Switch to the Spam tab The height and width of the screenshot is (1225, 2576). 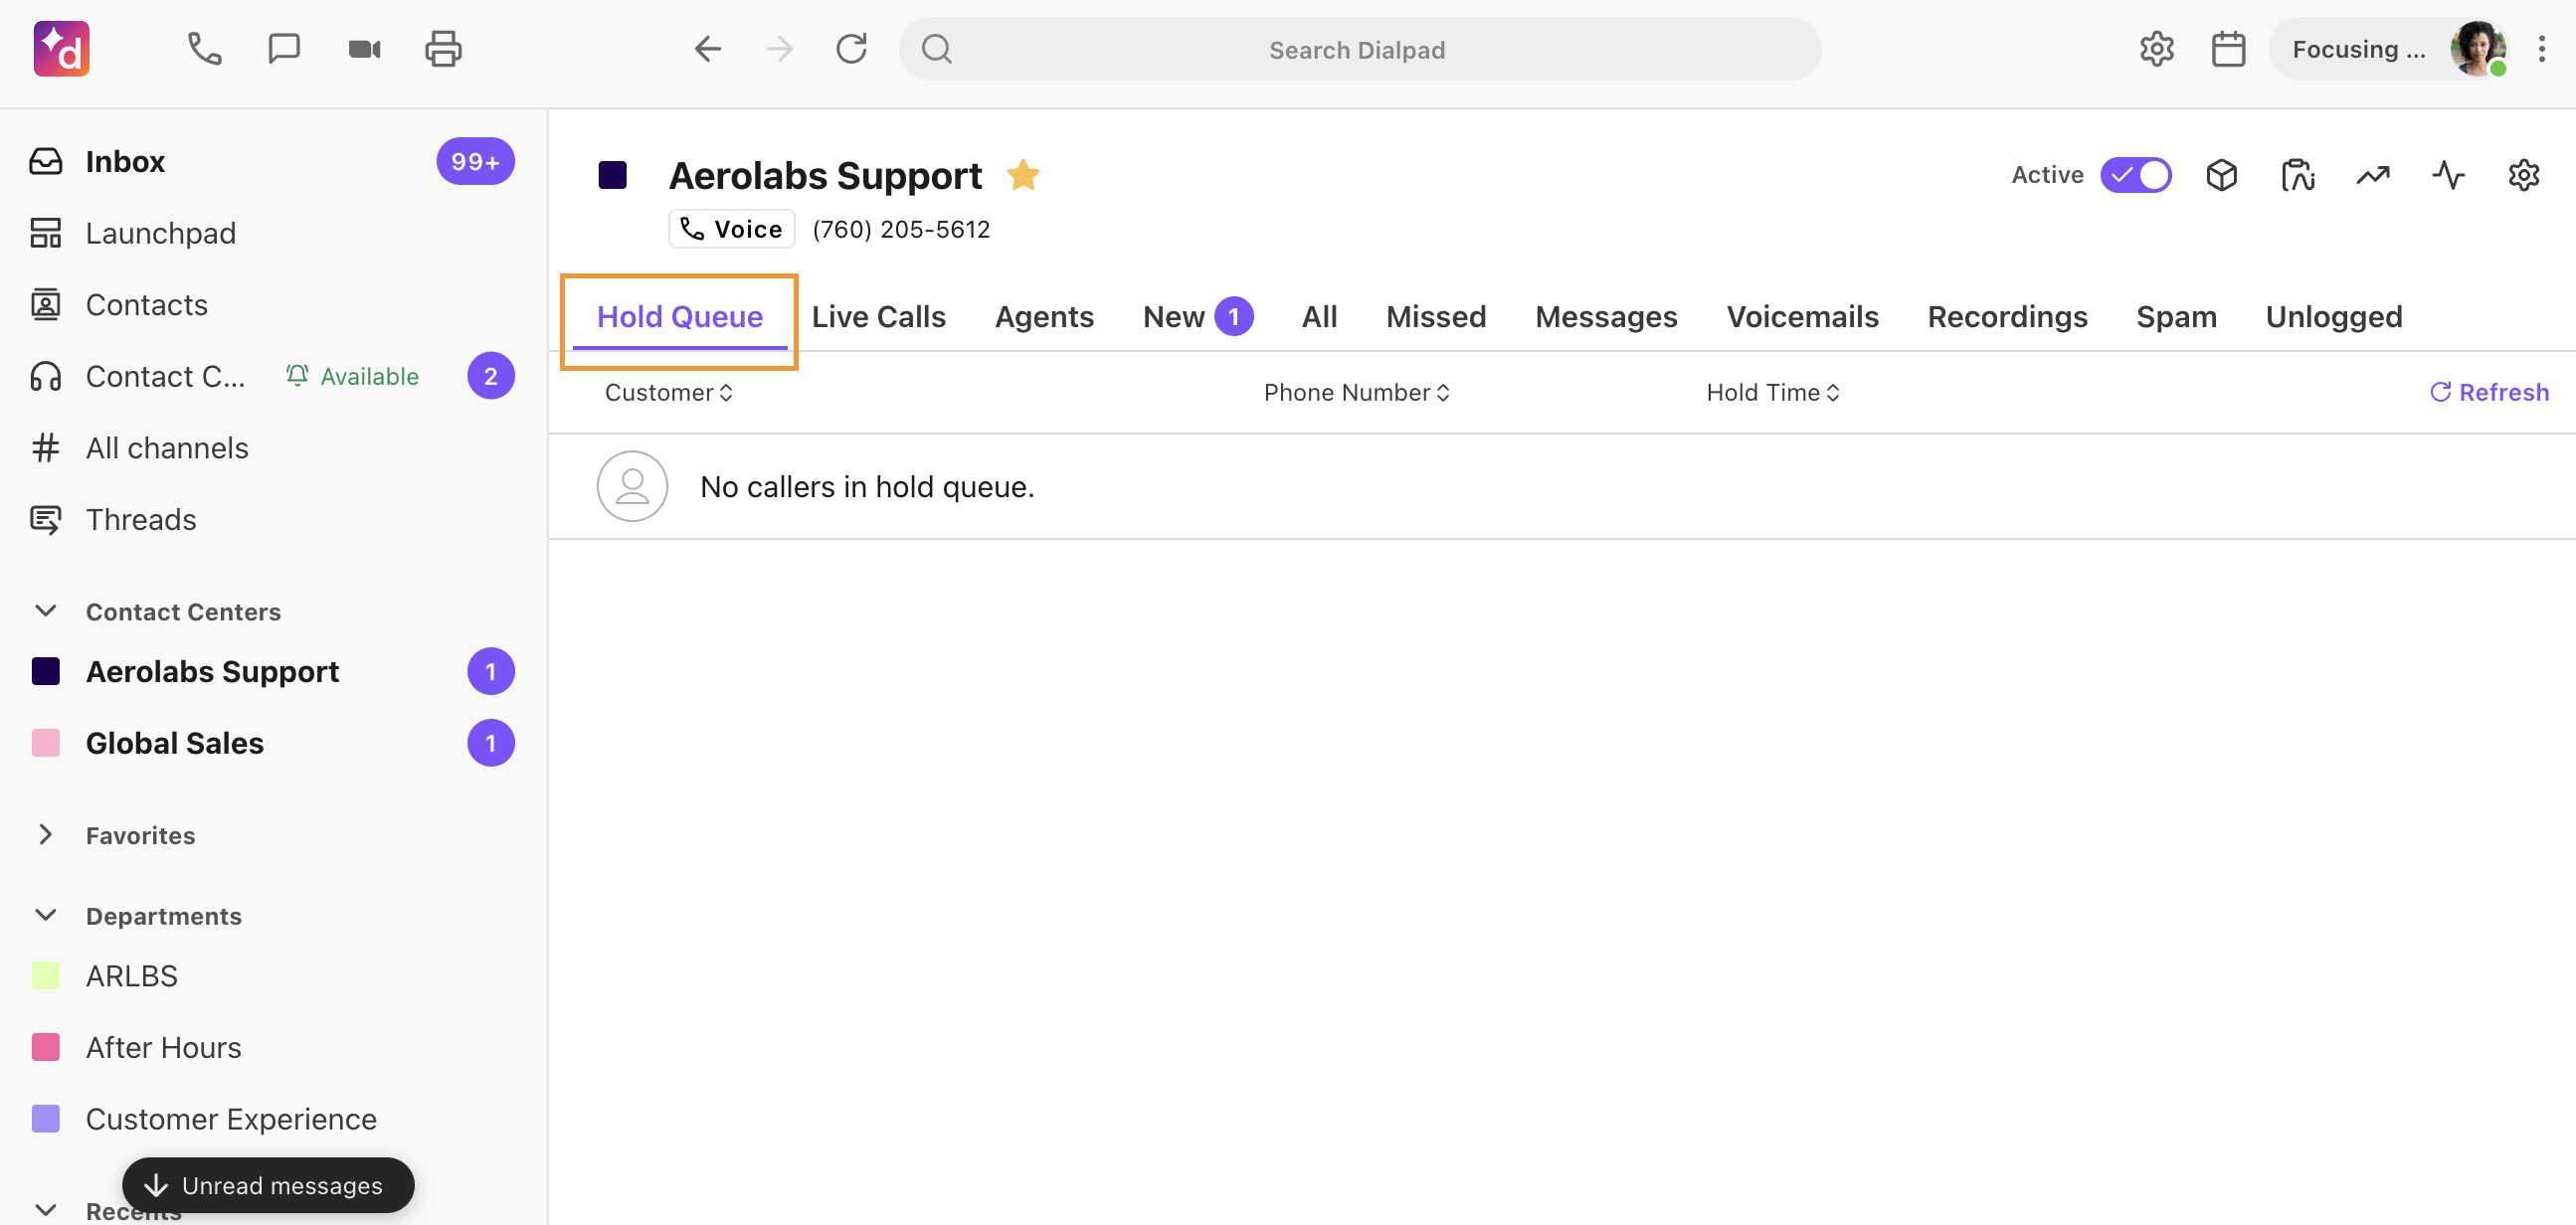[x=2176, y=317]
